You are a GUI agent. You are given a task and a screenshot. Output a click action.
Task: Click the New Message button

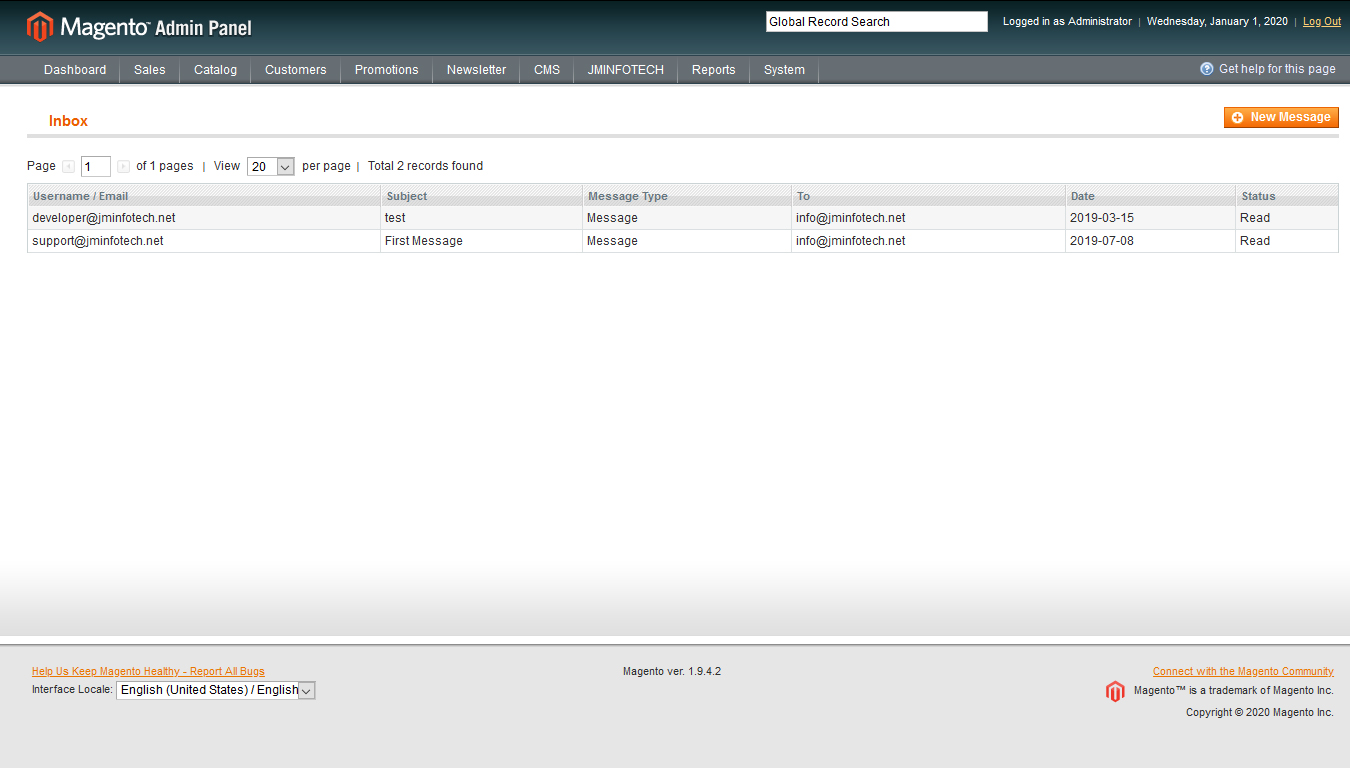pyautogui.click(x=1281, y=117)
